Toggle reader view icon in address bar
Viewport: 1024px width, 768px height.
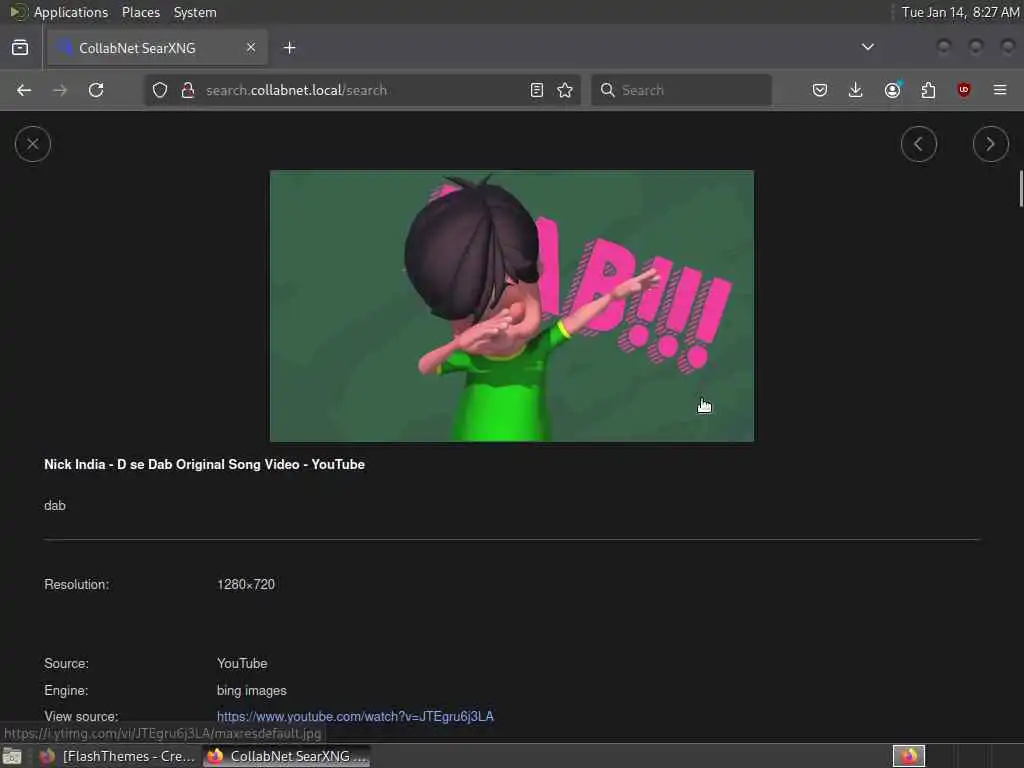[537, 90]
